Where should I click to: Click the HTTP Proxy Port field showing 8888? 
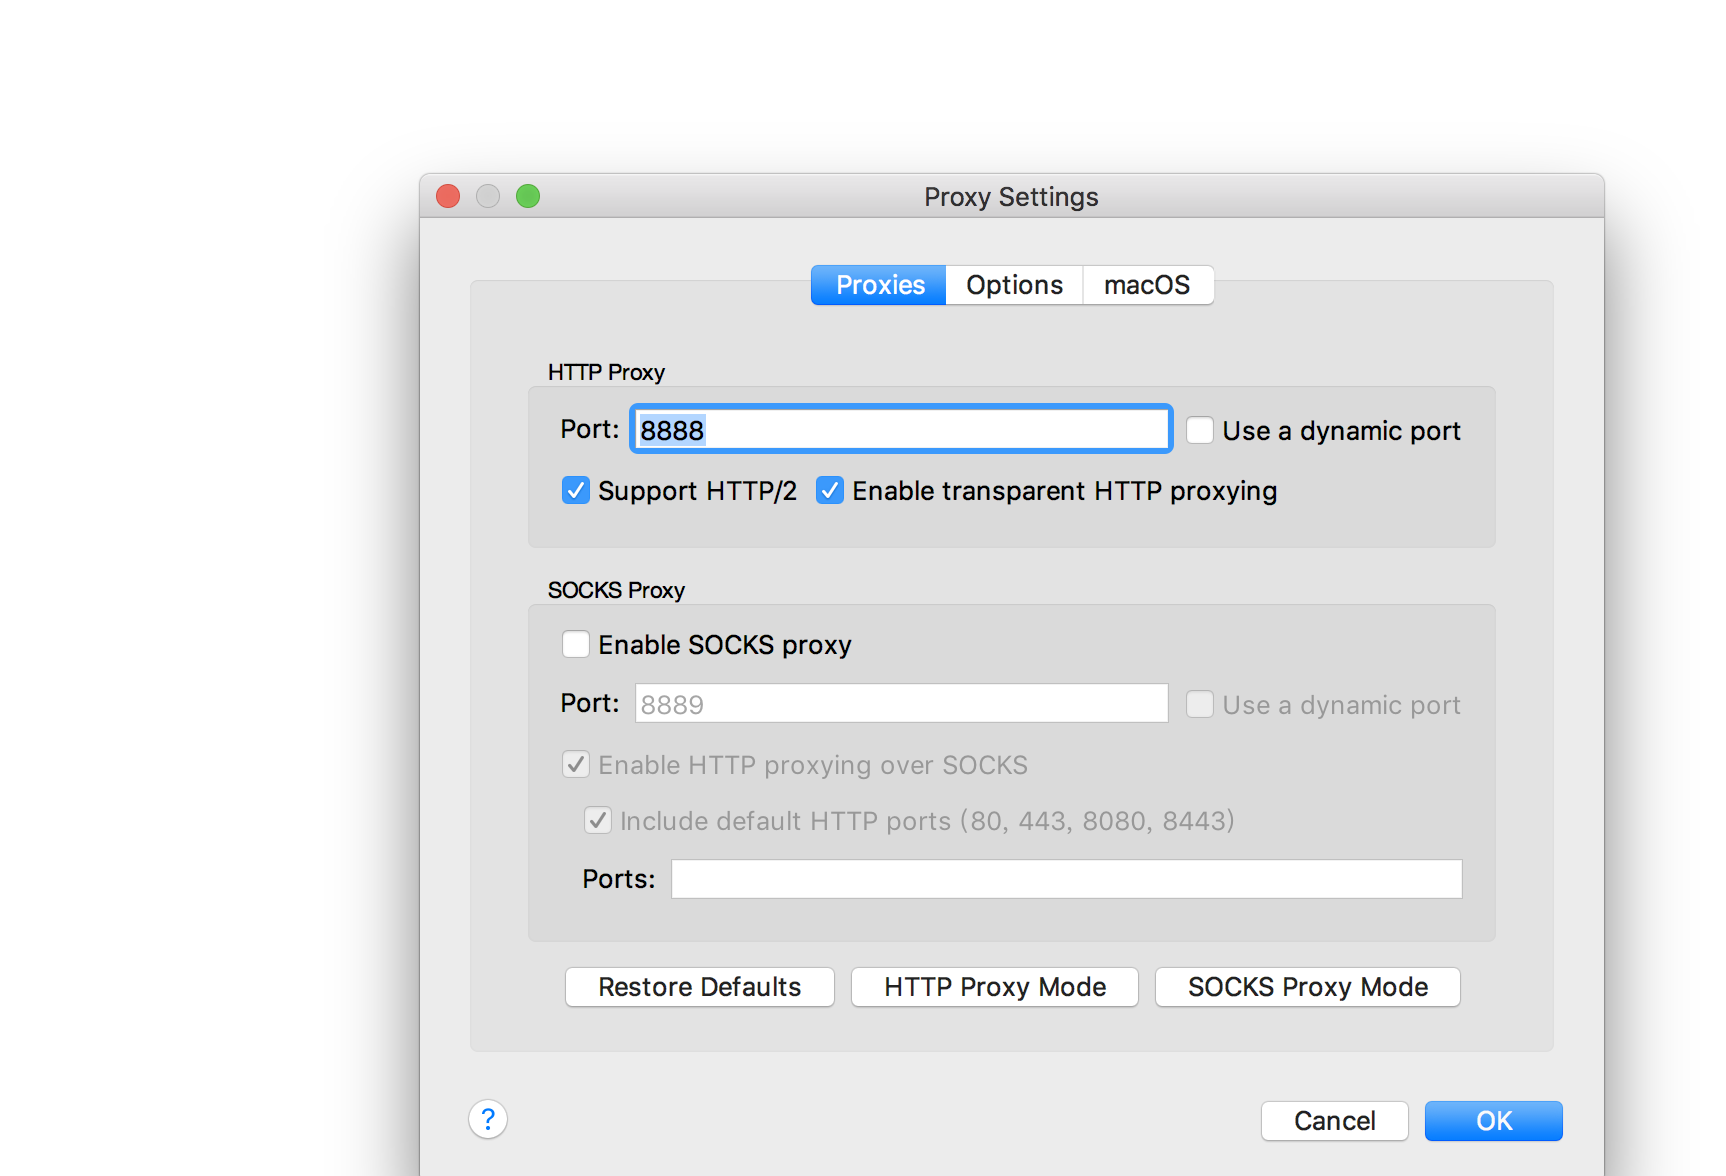tap(900, 428)
